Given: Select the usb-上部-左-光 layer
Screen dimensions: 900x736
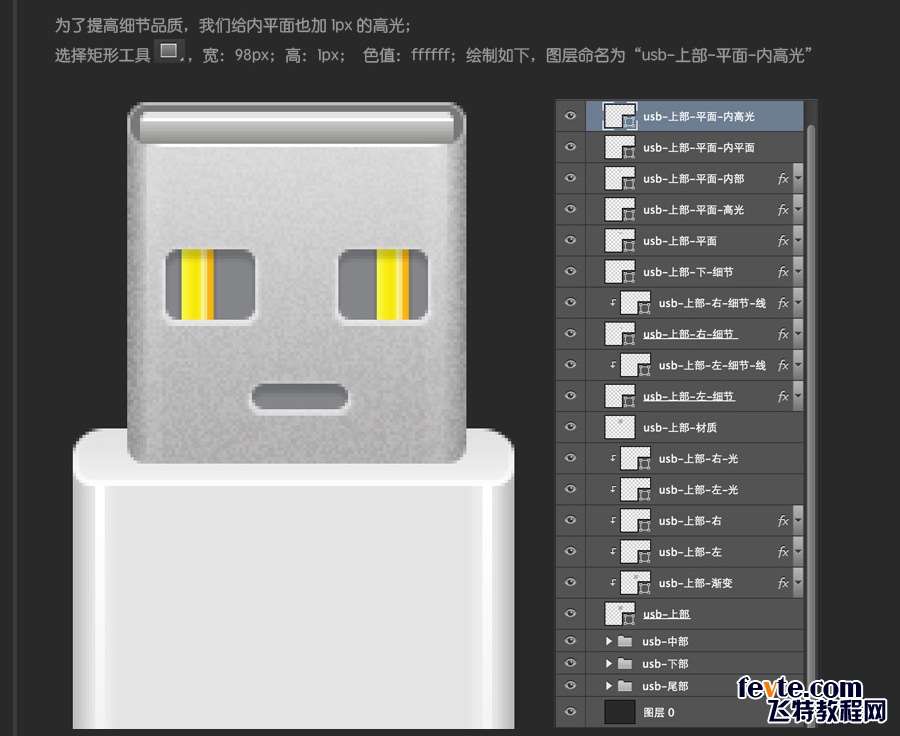Looking at the screenshot, I should [x=698, y=490].
